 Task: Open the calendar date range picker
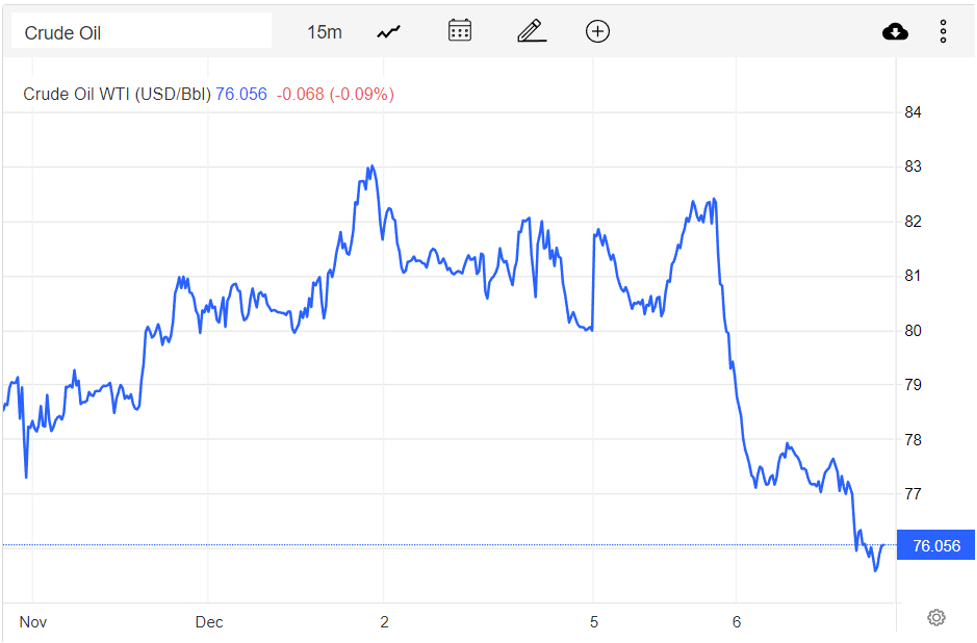[x=459, y=31]
